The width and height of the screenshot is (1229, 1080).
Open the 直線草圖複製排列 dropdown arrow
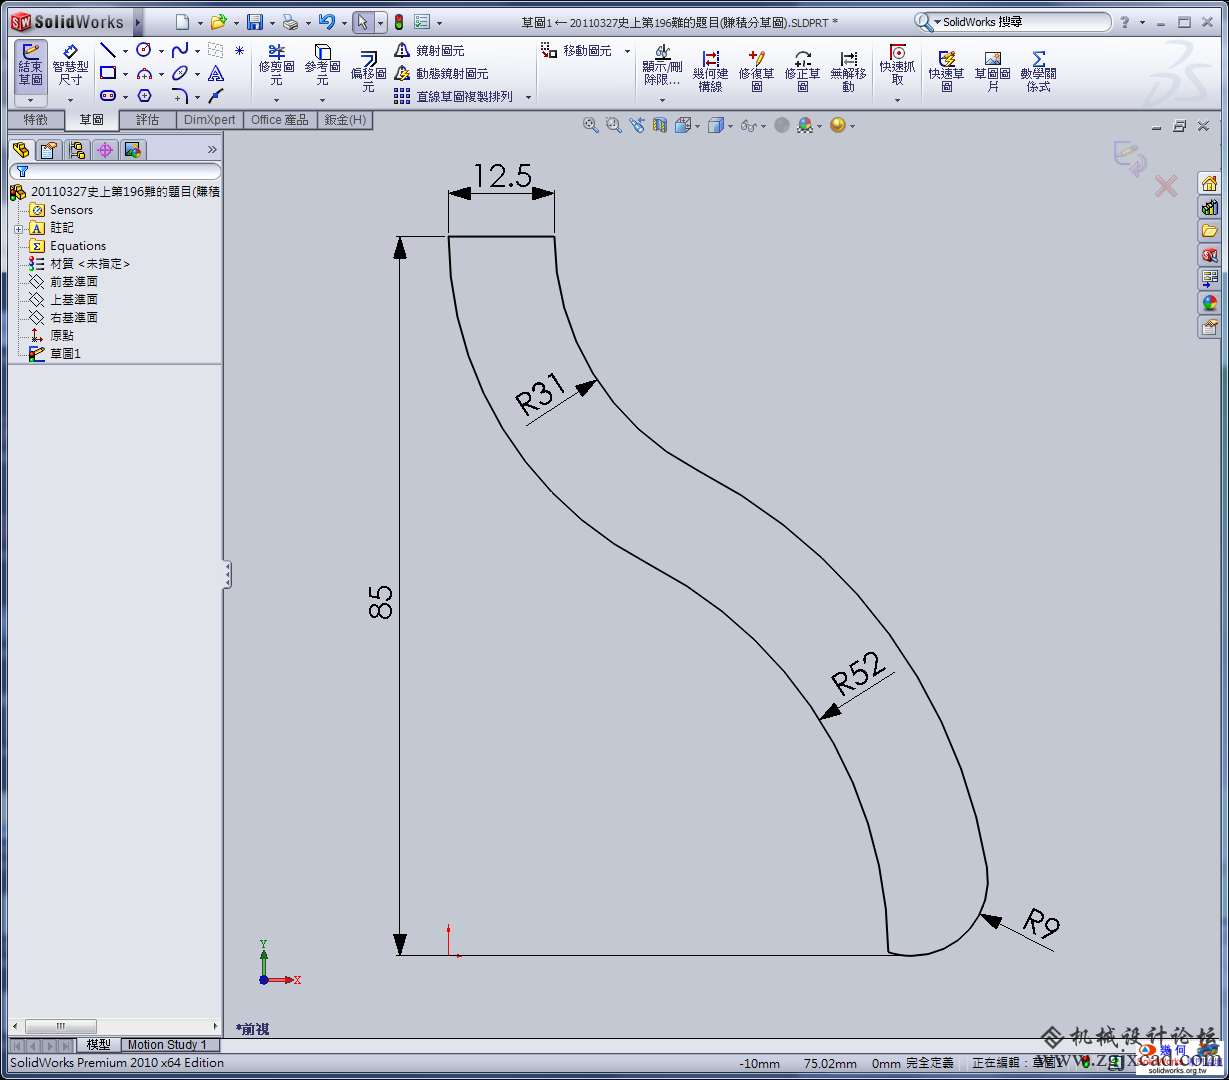click(528, 97)
